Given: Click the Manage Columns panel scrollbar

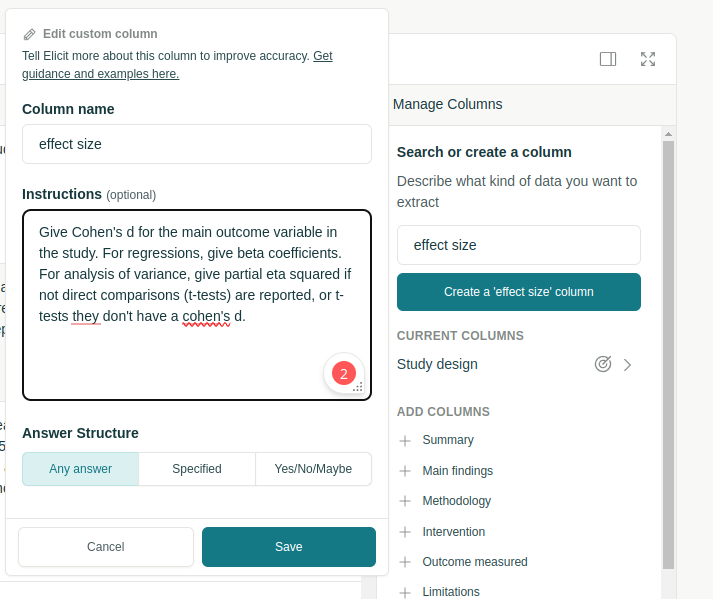Looking at the screenshot, I should click(668, 350).
